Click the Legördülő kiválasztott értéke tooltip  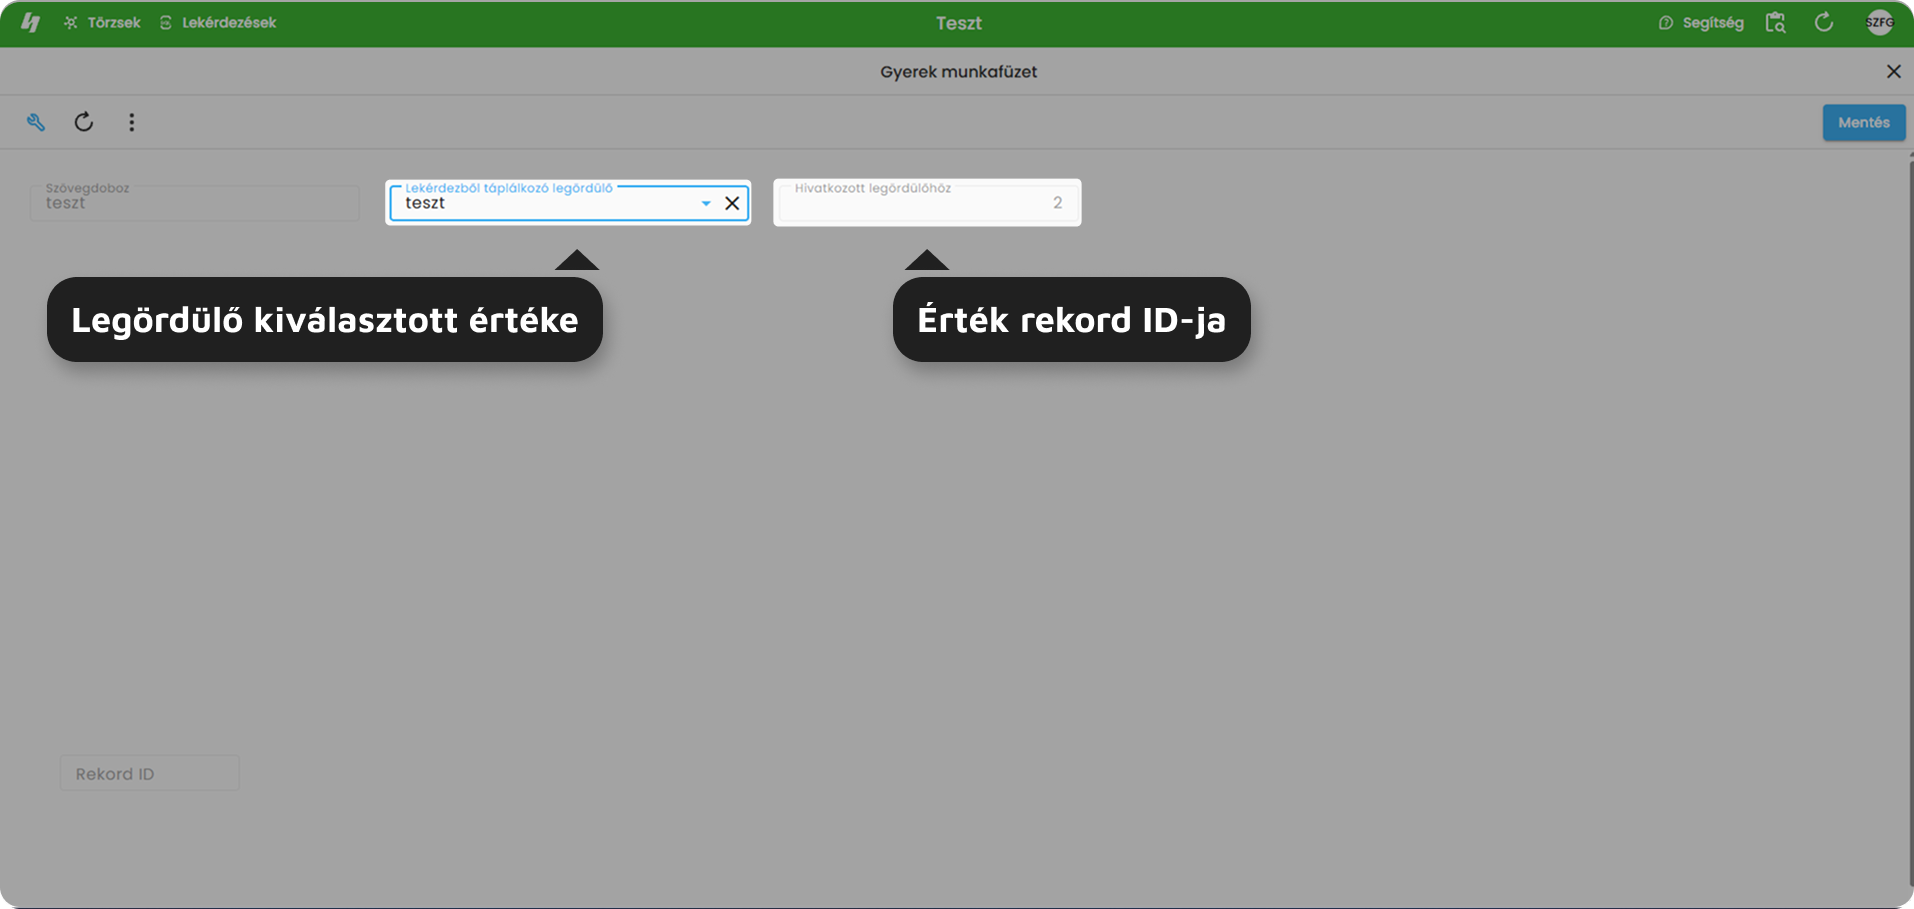coord(324,320)
